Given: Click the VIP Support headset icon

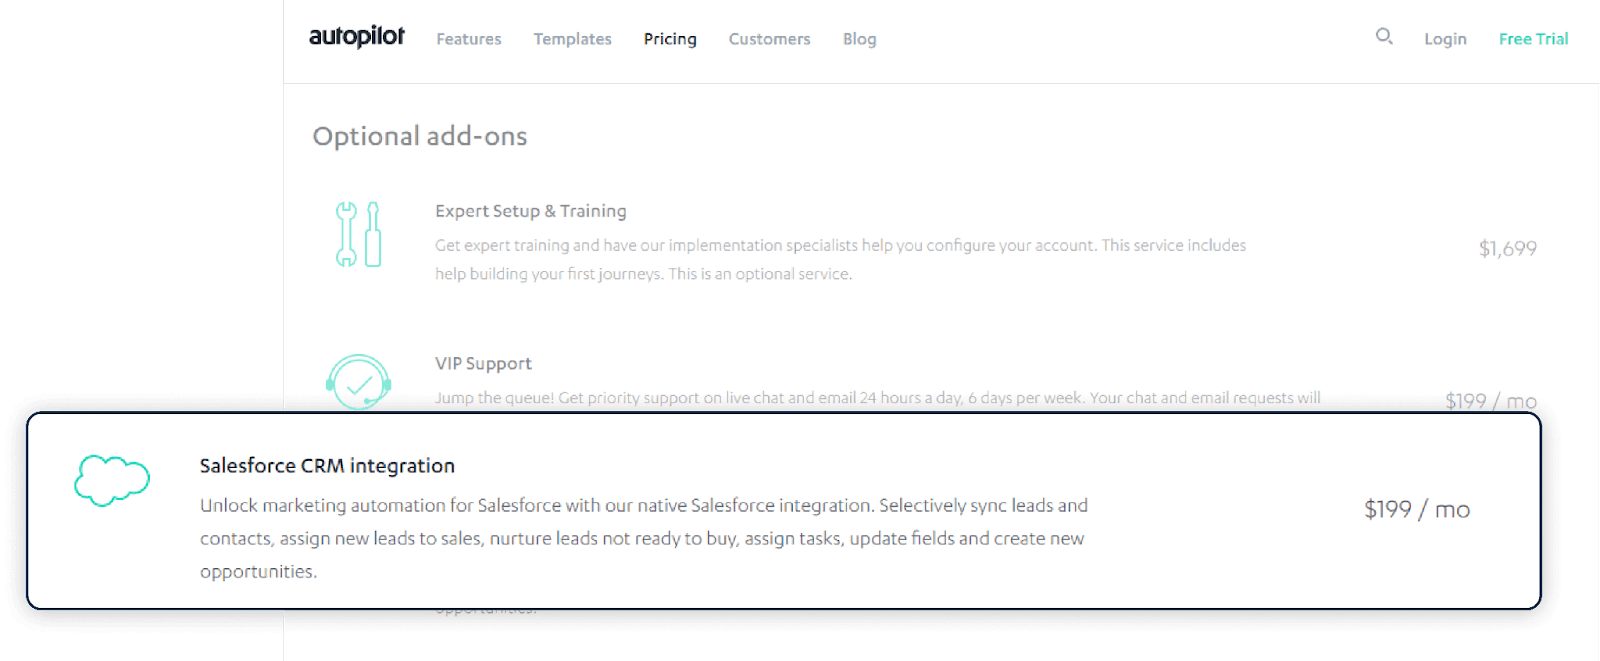Looking at the screenshot, I should pyautogui.click(x=358, y=382).
